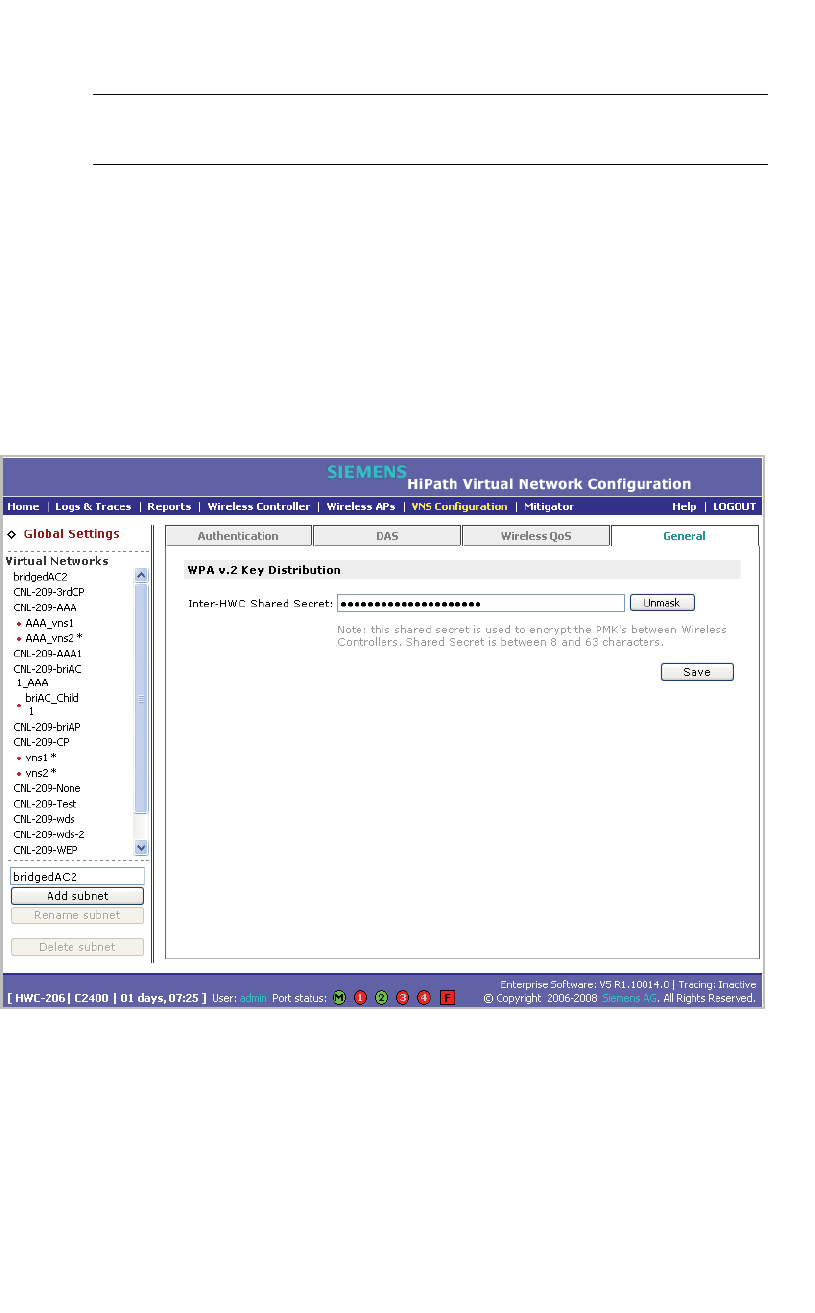Click the admin user link

253,998
